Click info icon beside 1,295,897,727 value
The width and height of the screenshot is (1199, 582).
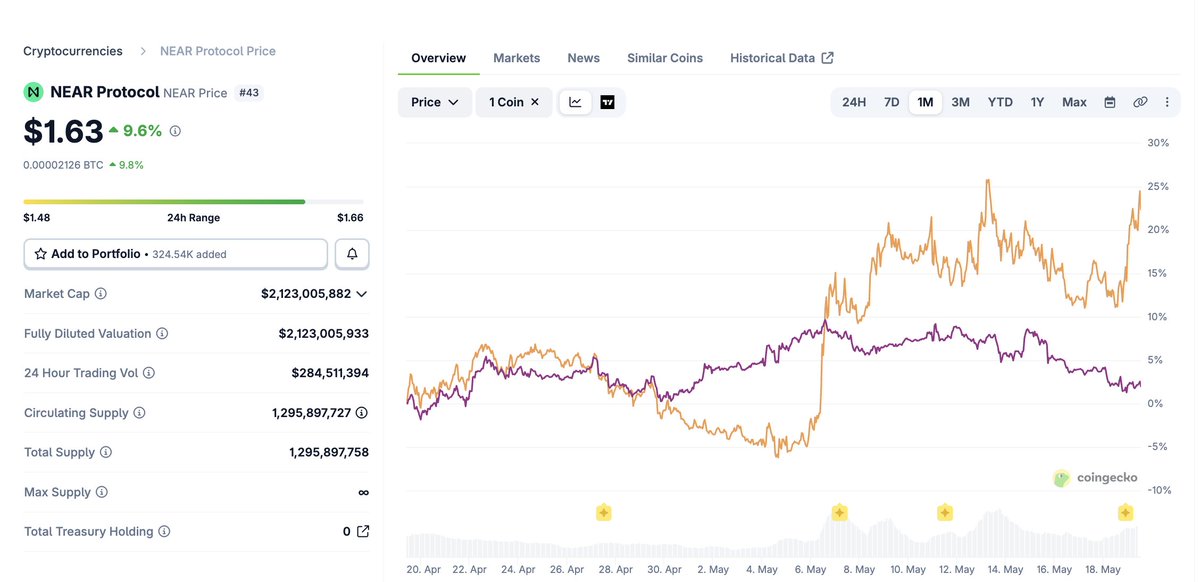362,413
